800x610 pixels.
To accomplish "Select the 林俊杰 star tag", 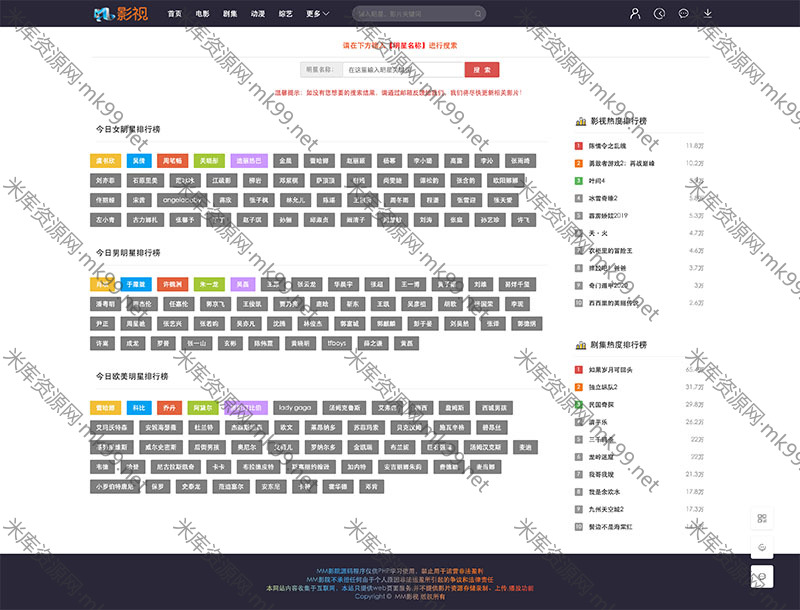I will 313,323.
